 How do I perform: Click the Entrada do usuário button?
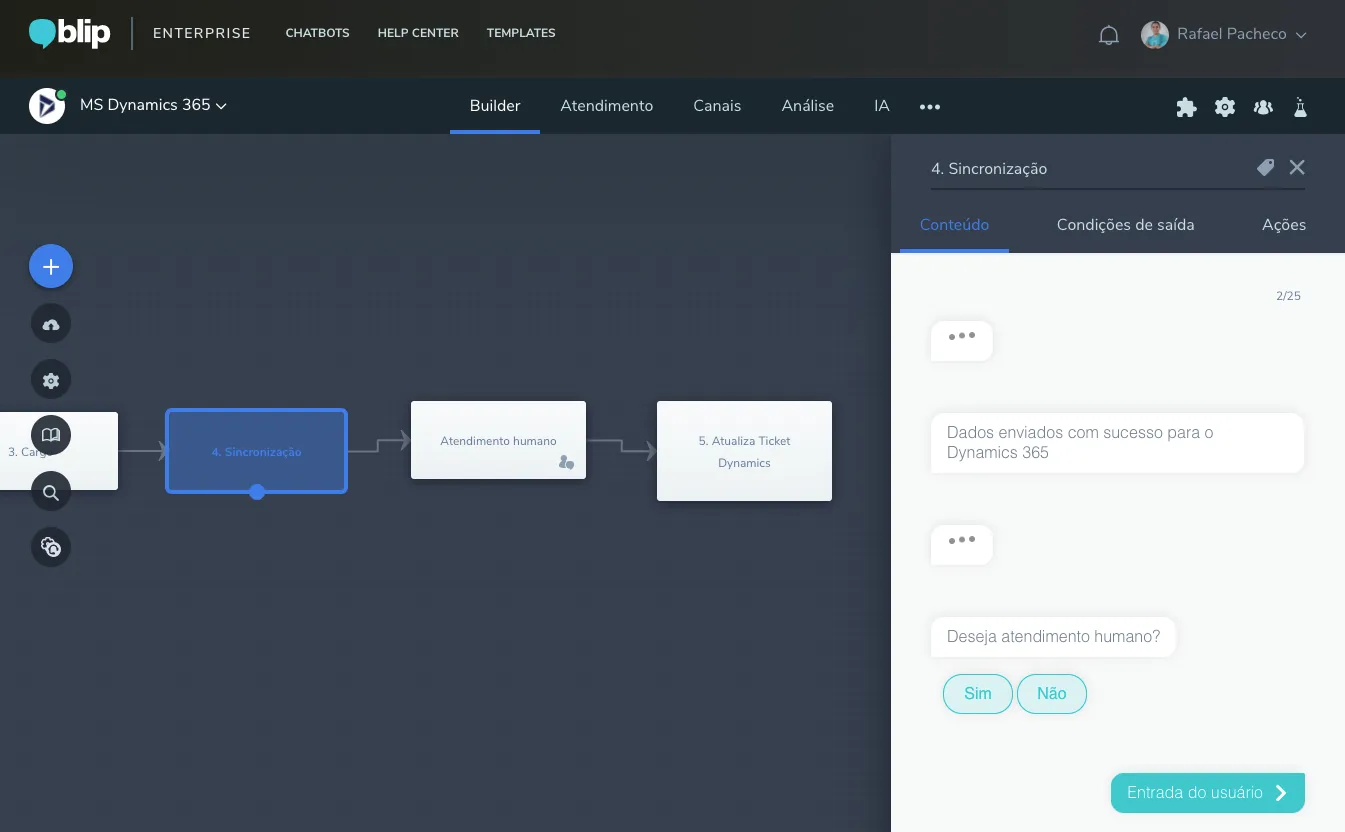[1208, 793]
